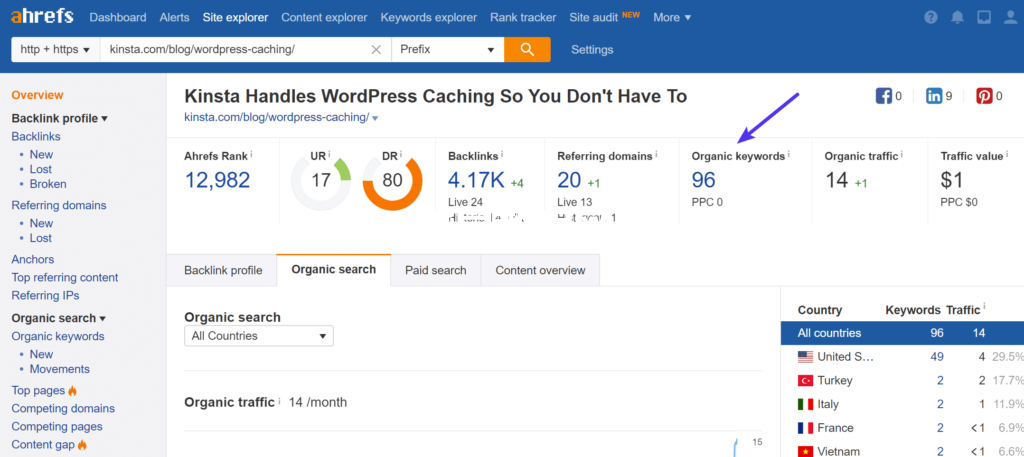
Task: Open Movements under Organic keywords
Action: click(x=59, y=369)
